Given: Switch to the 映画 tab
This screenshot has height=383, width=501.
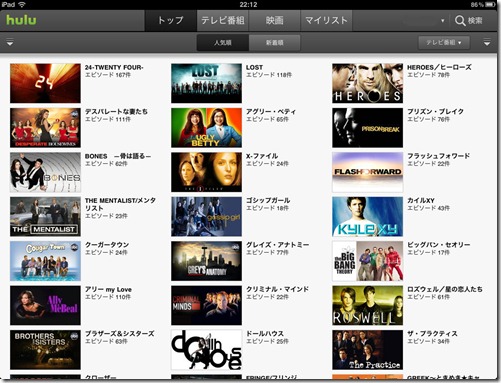Looking at the screenshot, I should point(275,20).
